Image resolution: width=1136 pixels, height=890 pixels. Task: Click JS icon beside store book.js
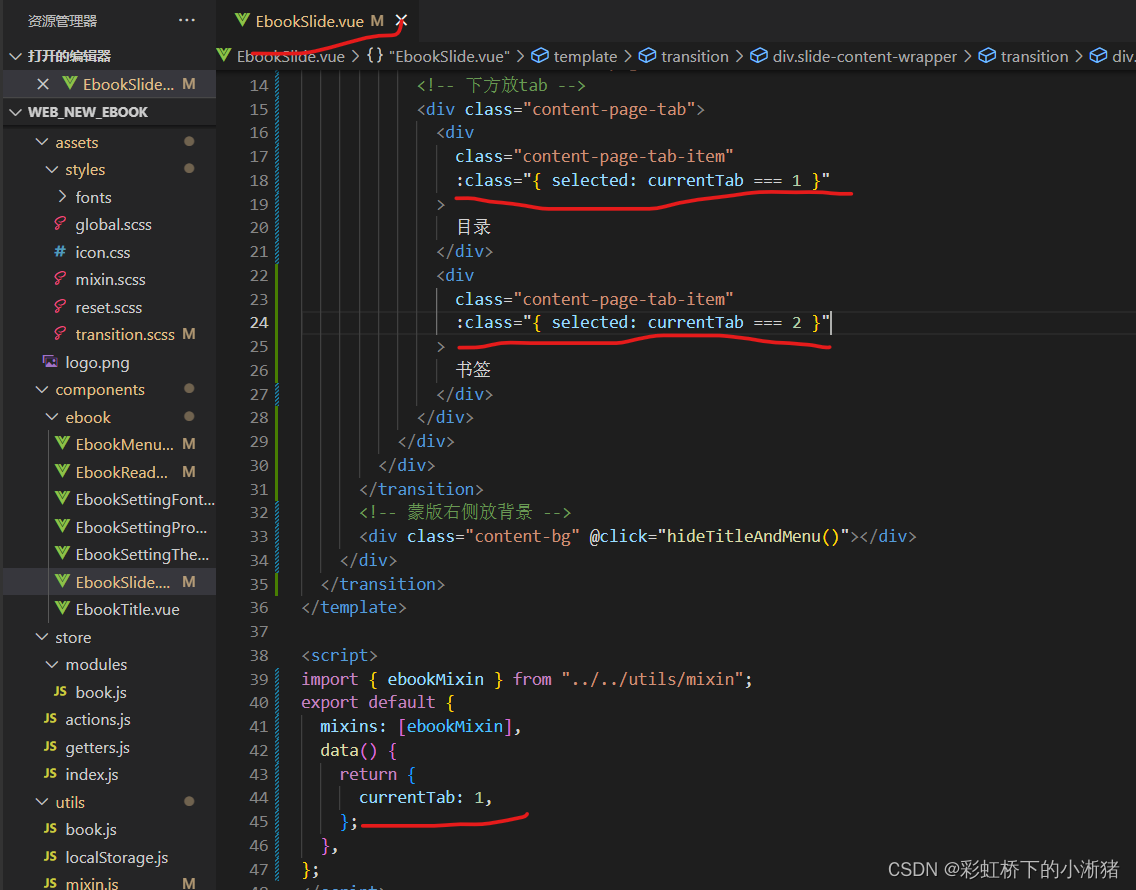[60, 692]
